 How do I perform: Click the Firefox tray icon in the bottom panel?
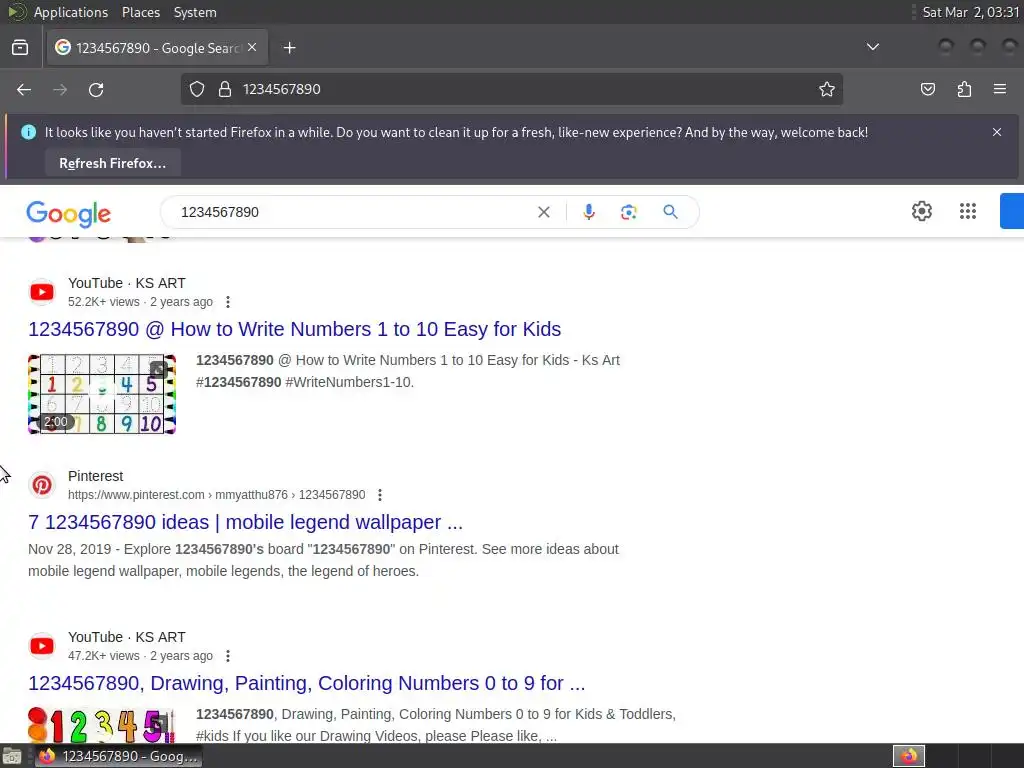[909, 756]
